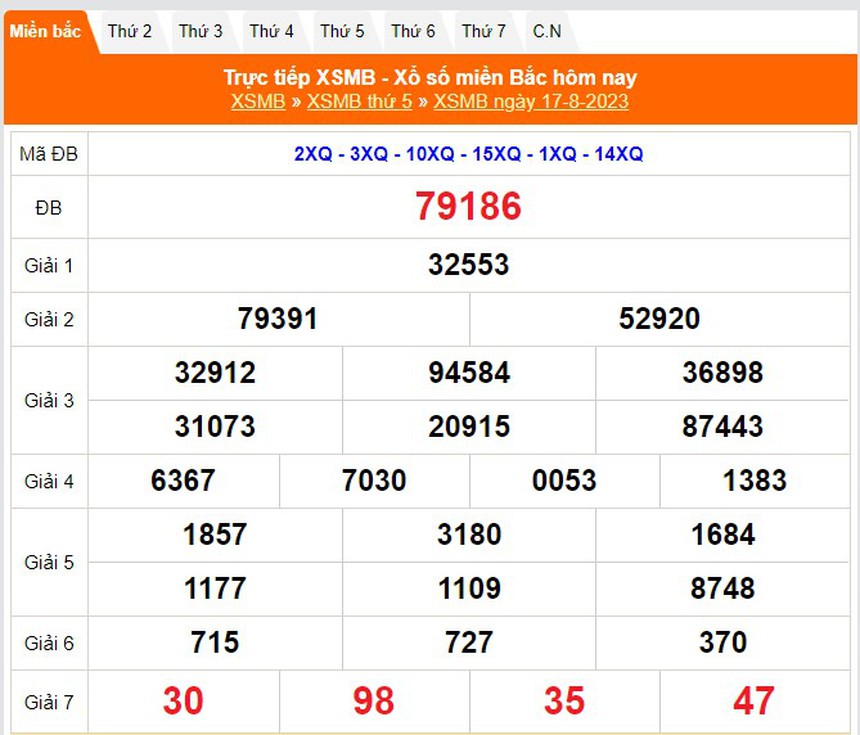Select Giải 7 number 30
Screen dimensions: 860x735
[x=183, y=701]
